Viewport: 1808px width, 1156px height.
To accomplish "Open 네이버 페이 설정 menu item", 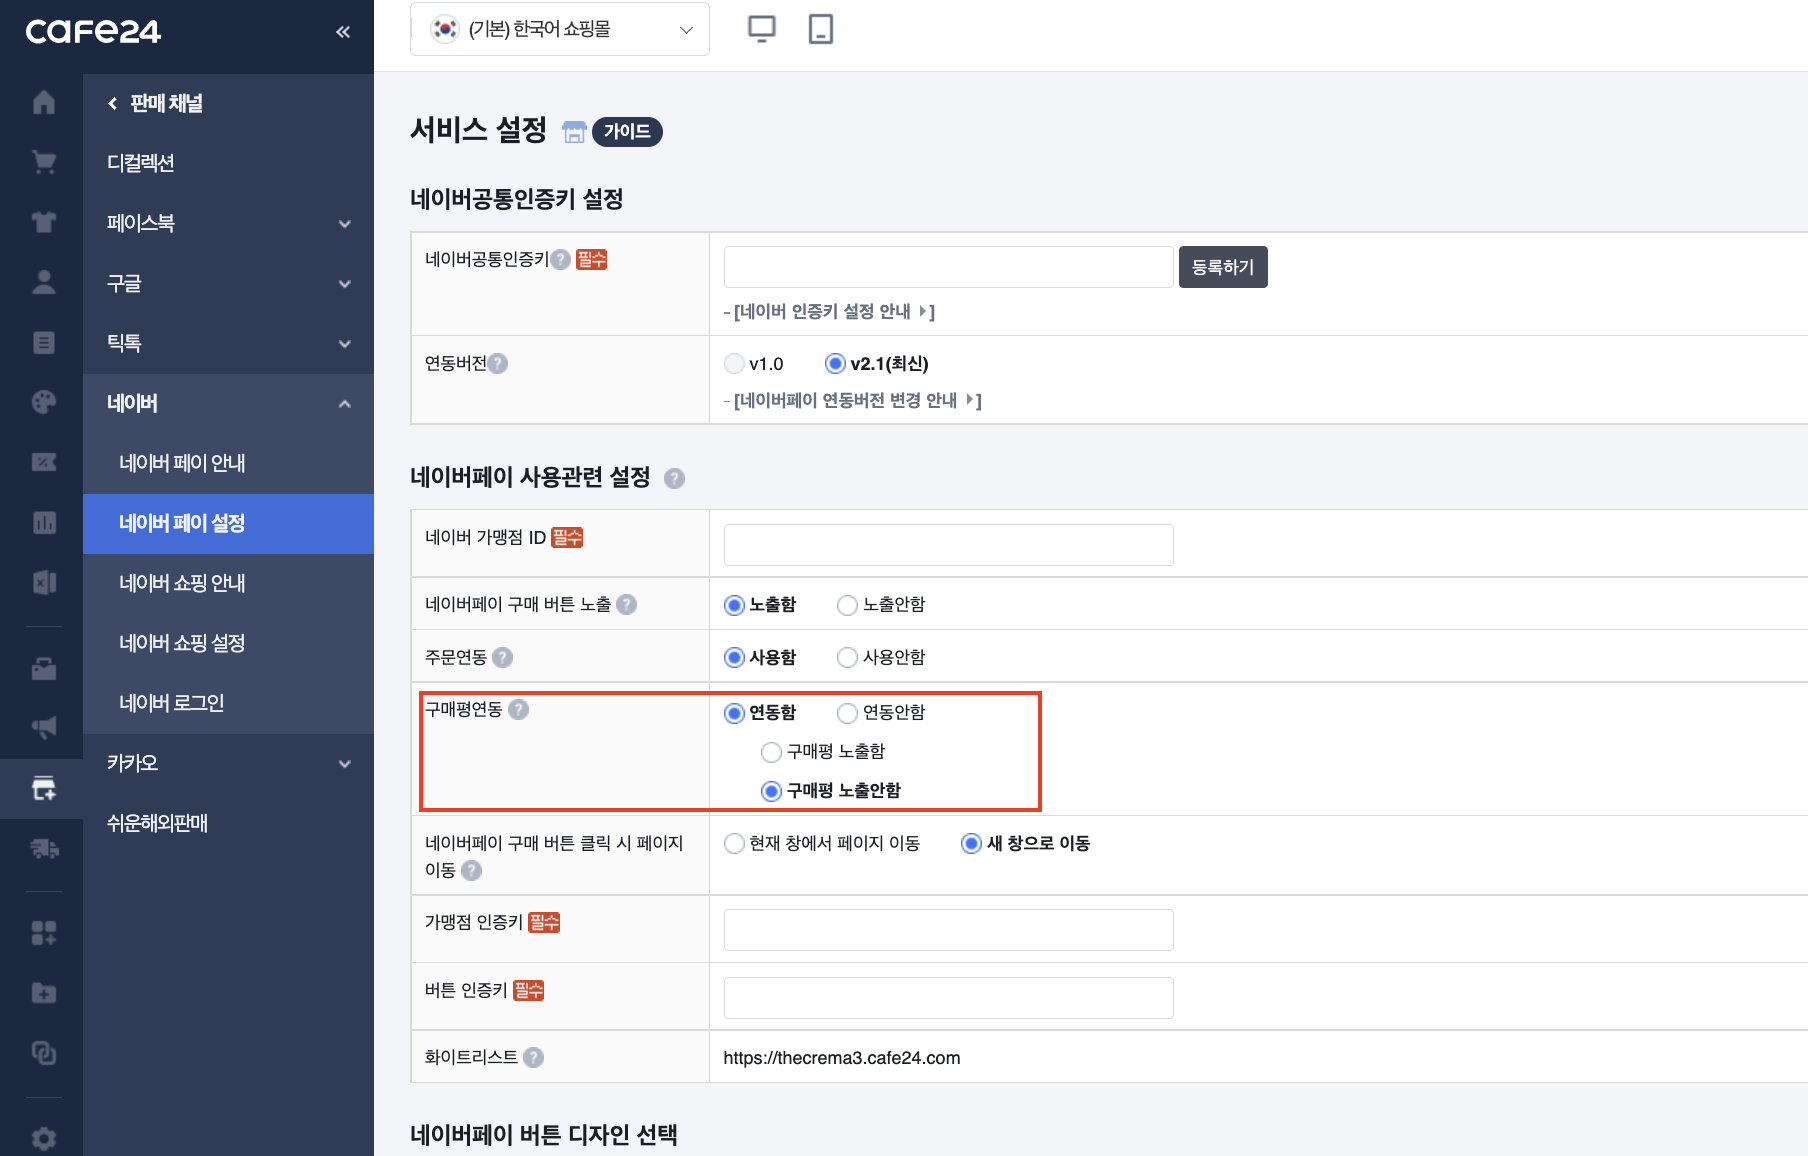I will tap(228, 523).
